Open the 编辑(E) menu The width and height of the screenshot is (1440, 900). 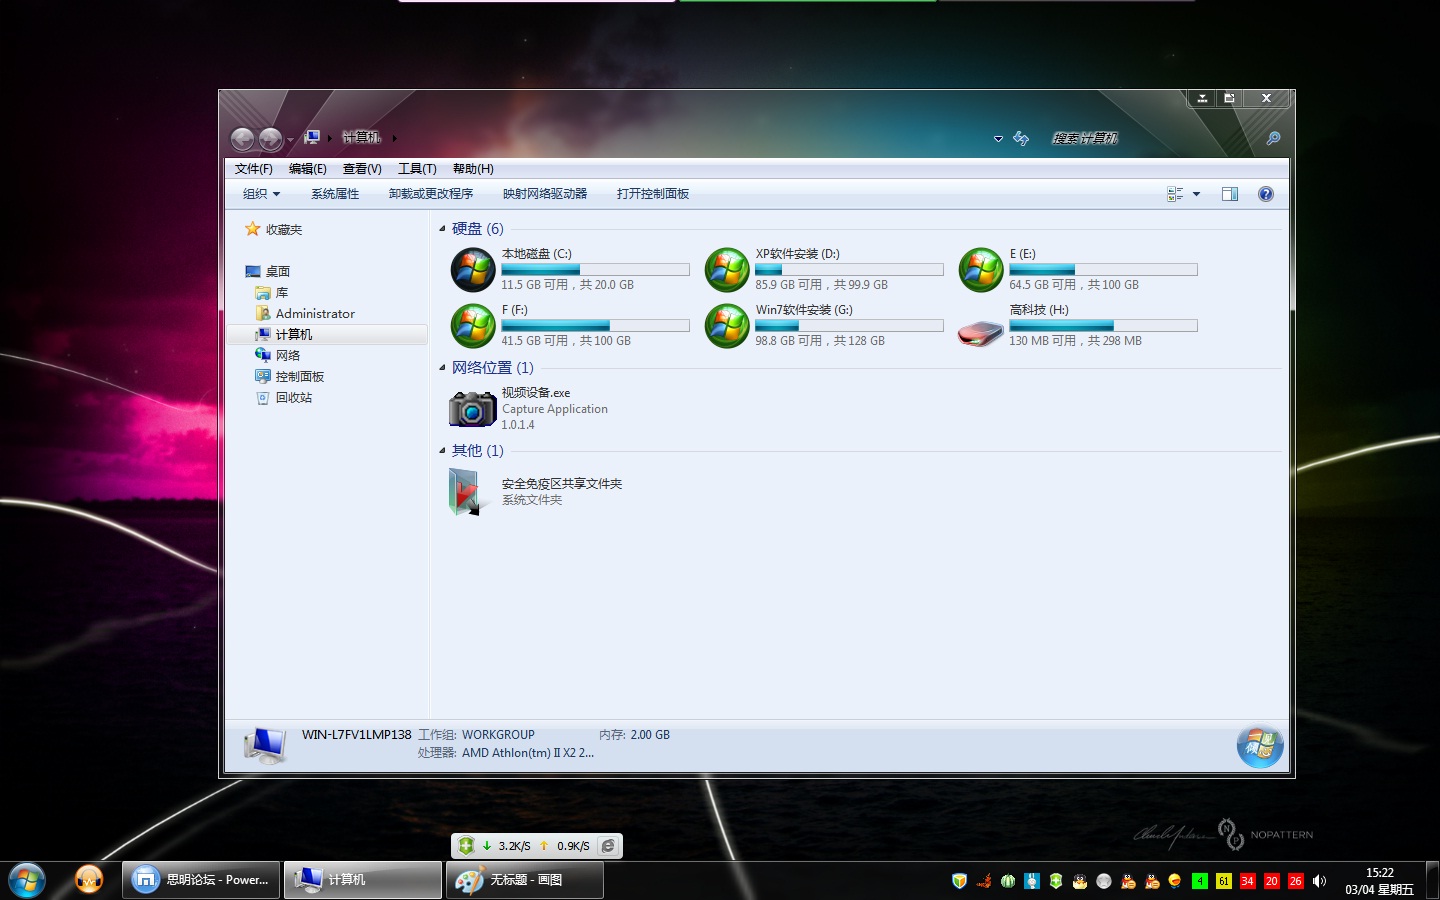coord(307,169)
